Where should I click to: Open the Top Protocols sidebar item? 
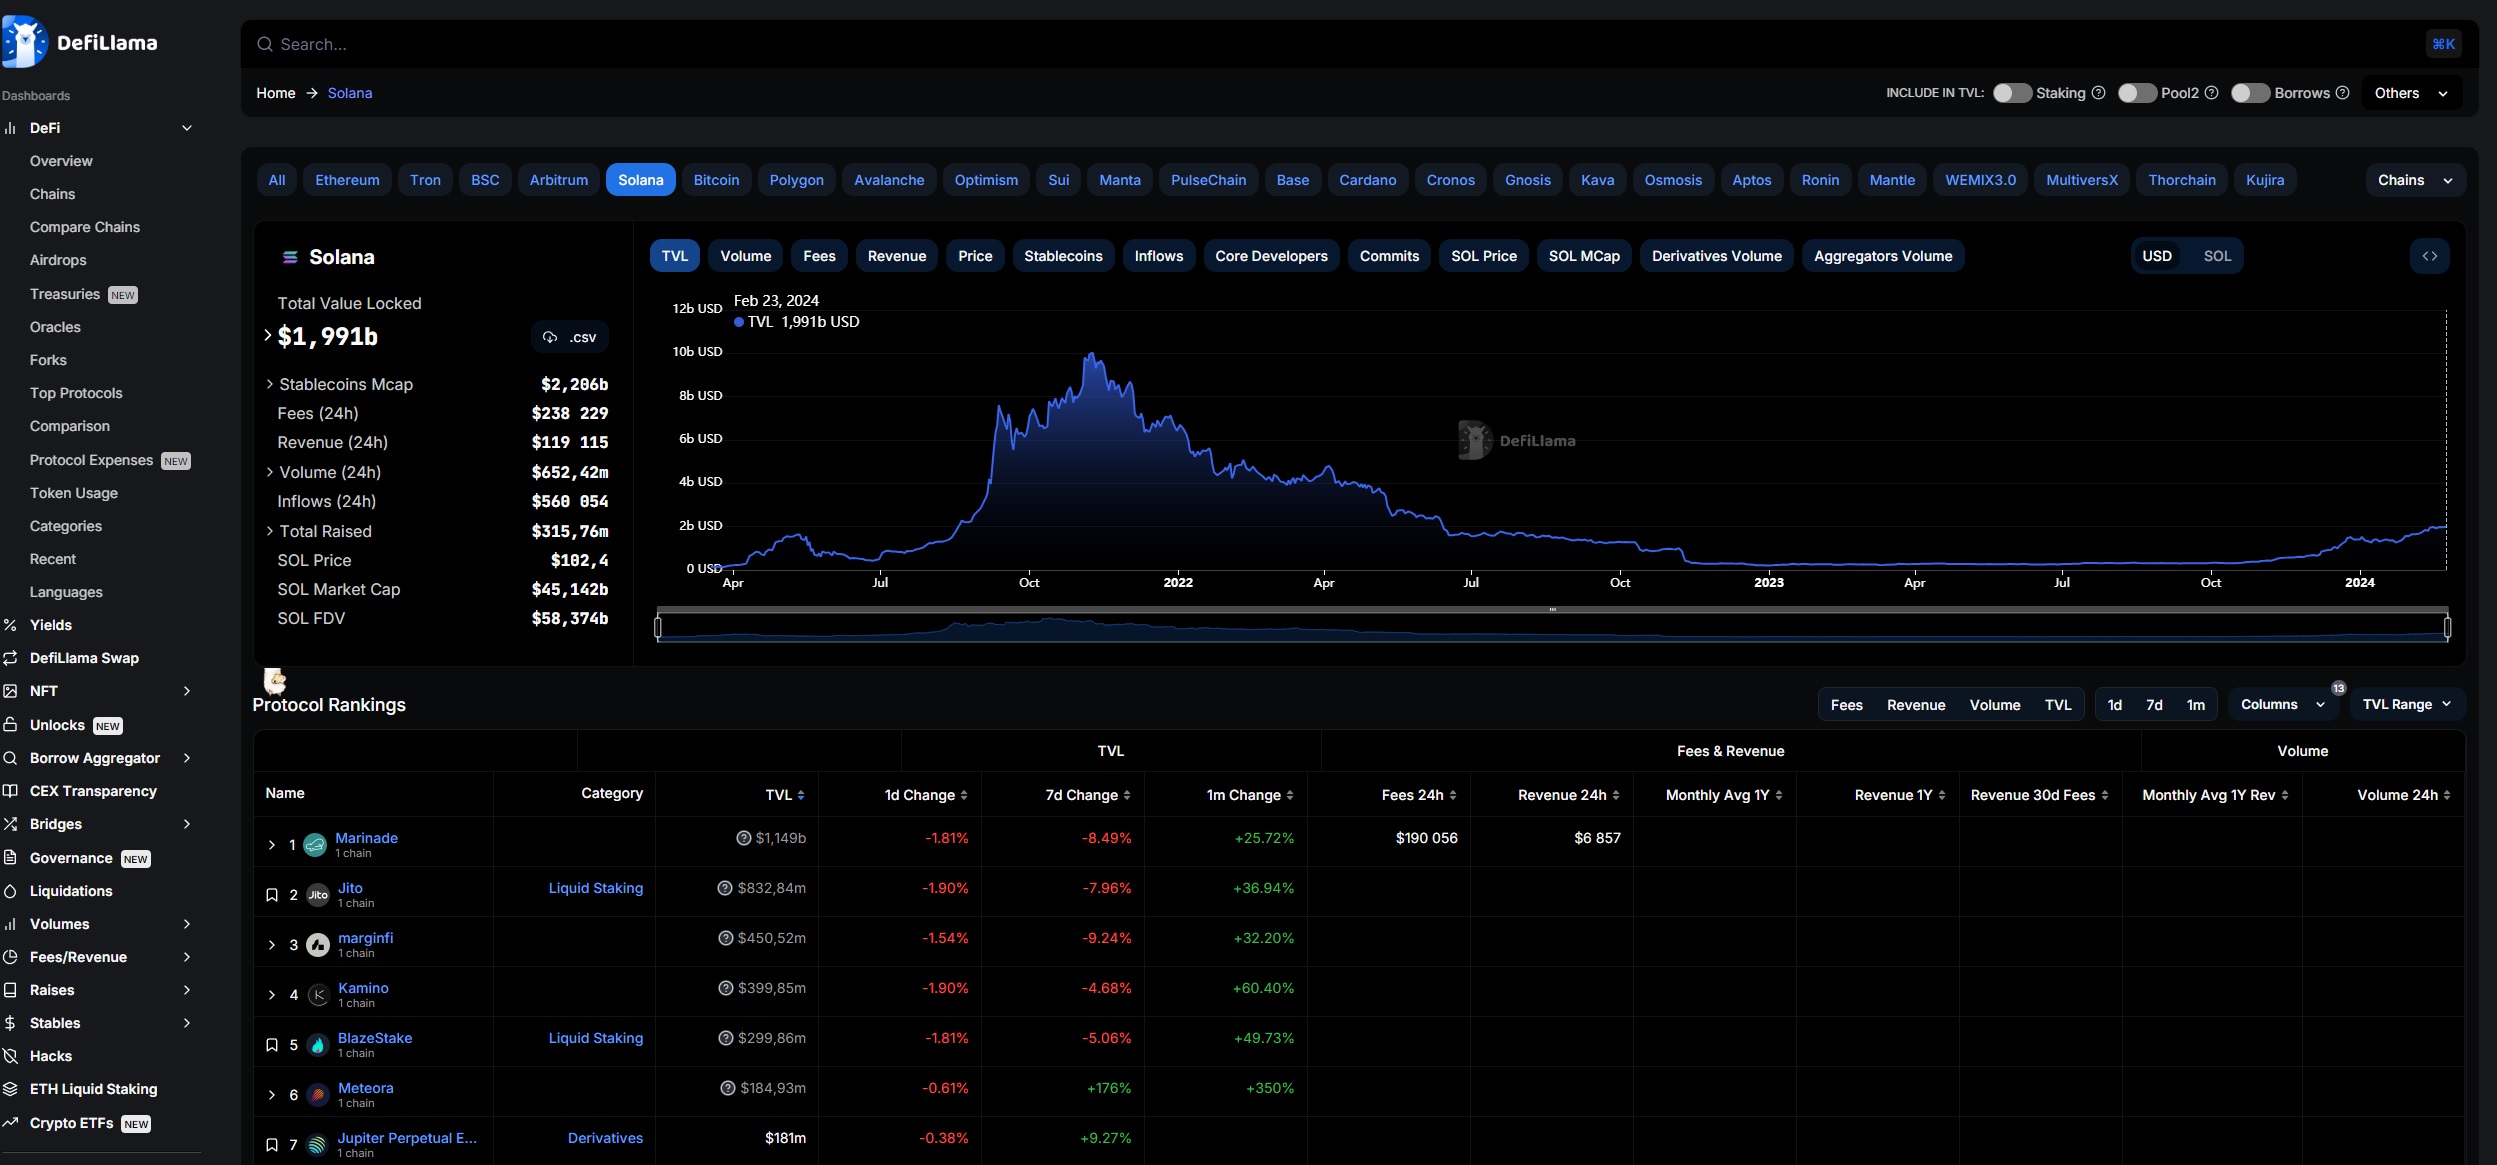point(76,393)
